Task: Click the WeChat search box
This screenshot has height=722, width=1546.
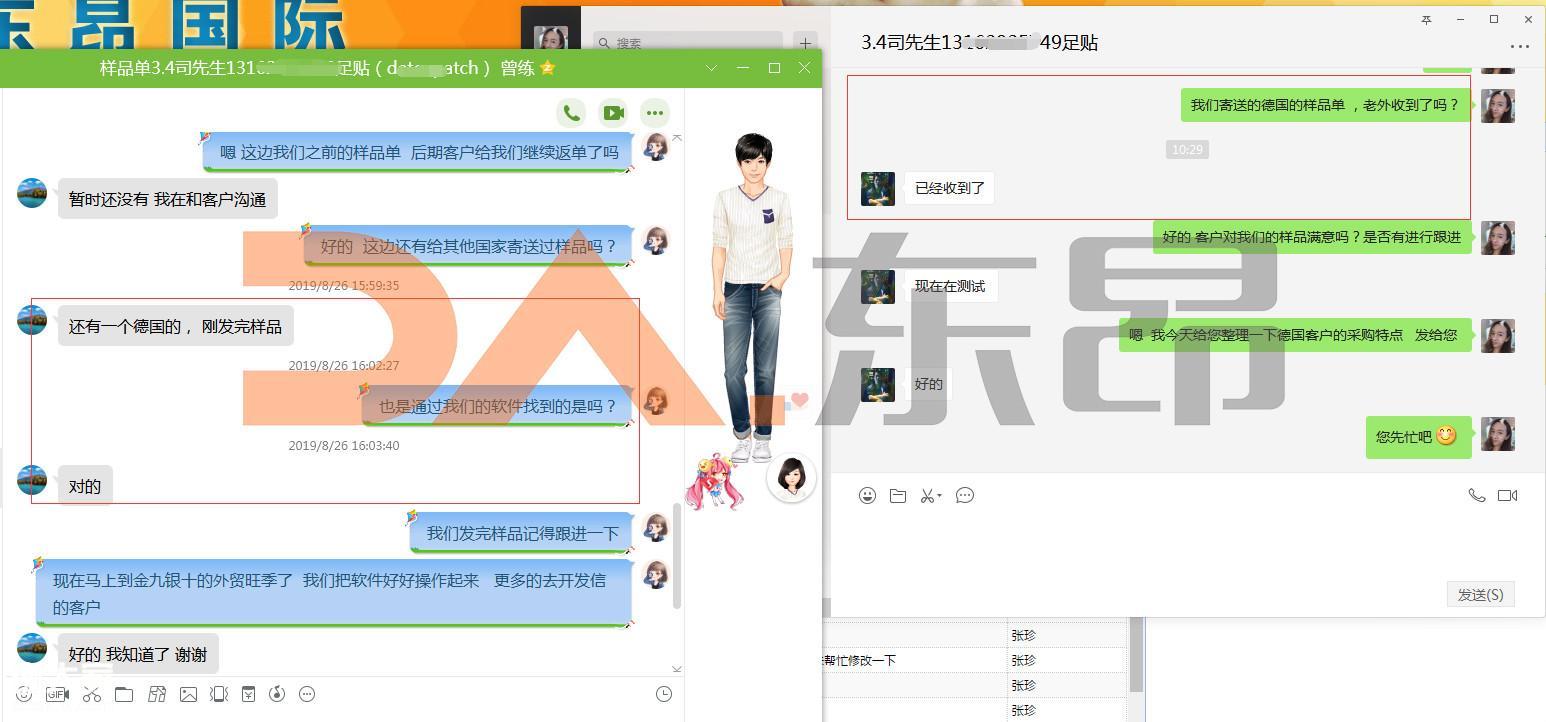Action: click(690, 43)
